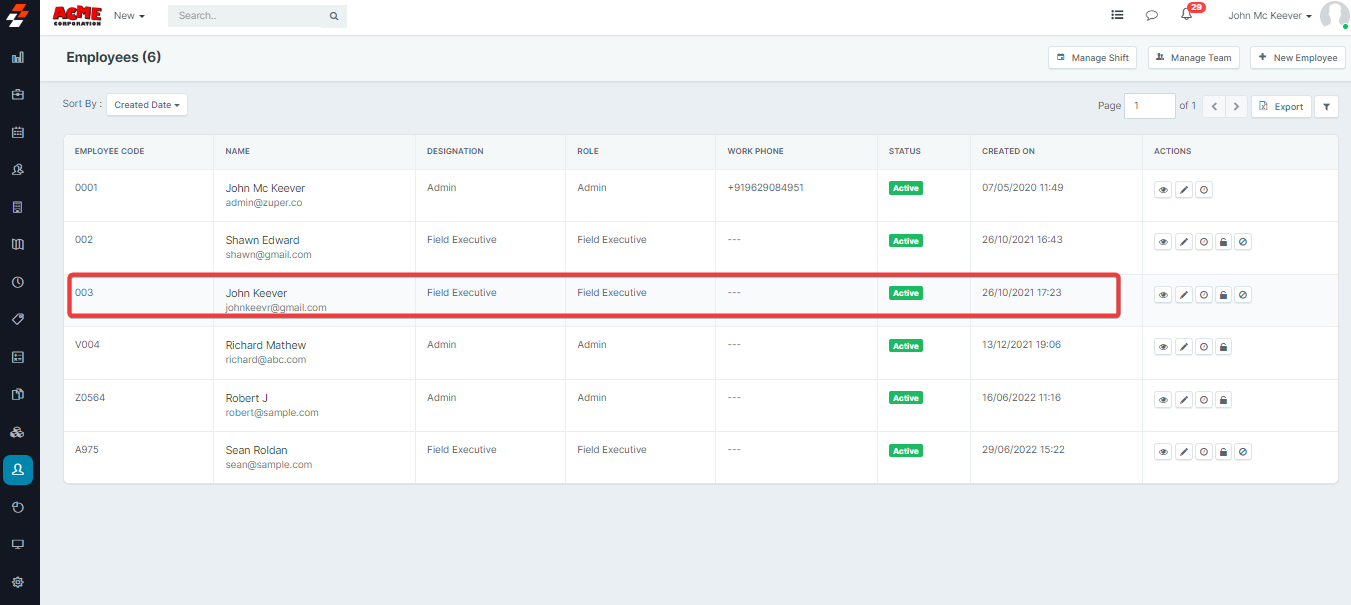1351x605 pixels.
Task: Open the notifications bell icon
Action: tap(1186, 16)
